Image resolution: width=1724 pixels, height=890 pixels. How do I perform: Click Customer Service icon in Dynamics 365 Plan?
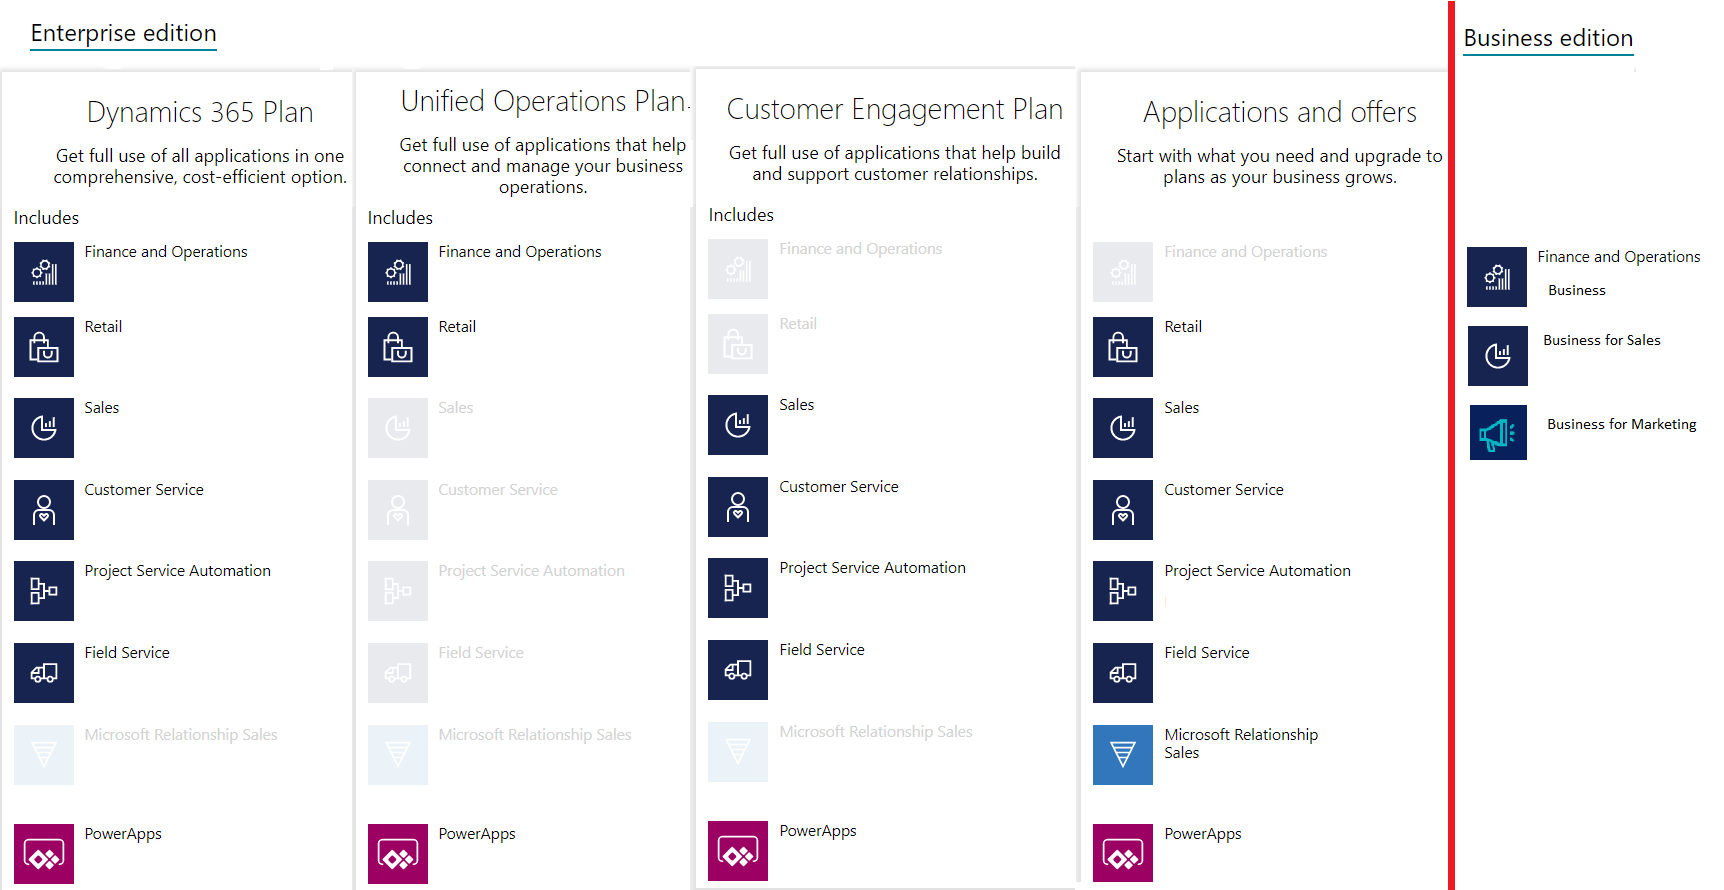(x=44, y=510)
